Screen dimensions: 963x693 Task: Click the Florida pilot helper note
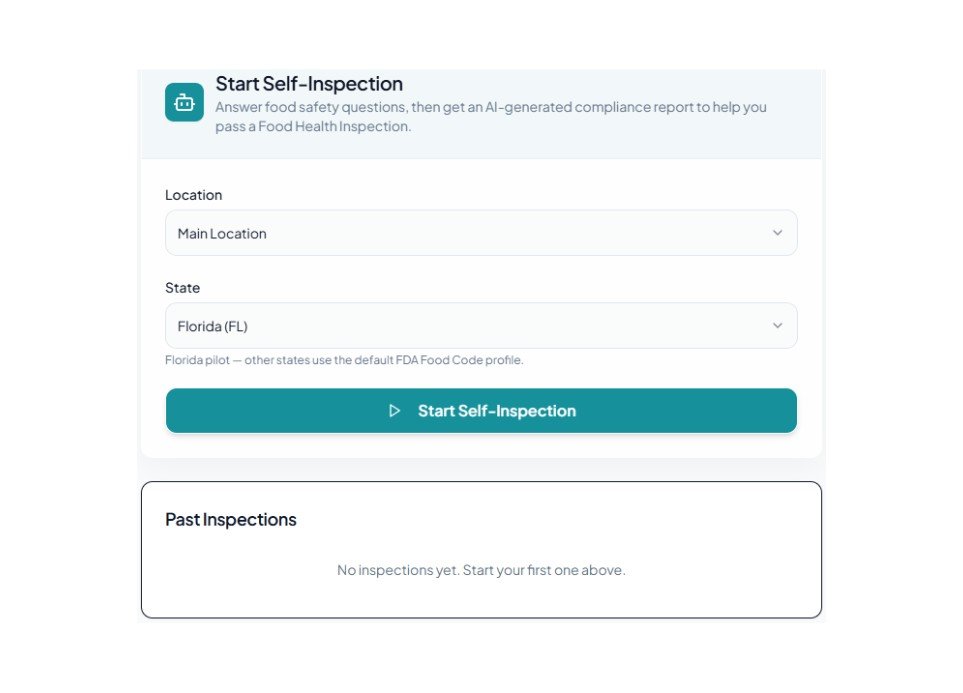[x=345, y=360]
